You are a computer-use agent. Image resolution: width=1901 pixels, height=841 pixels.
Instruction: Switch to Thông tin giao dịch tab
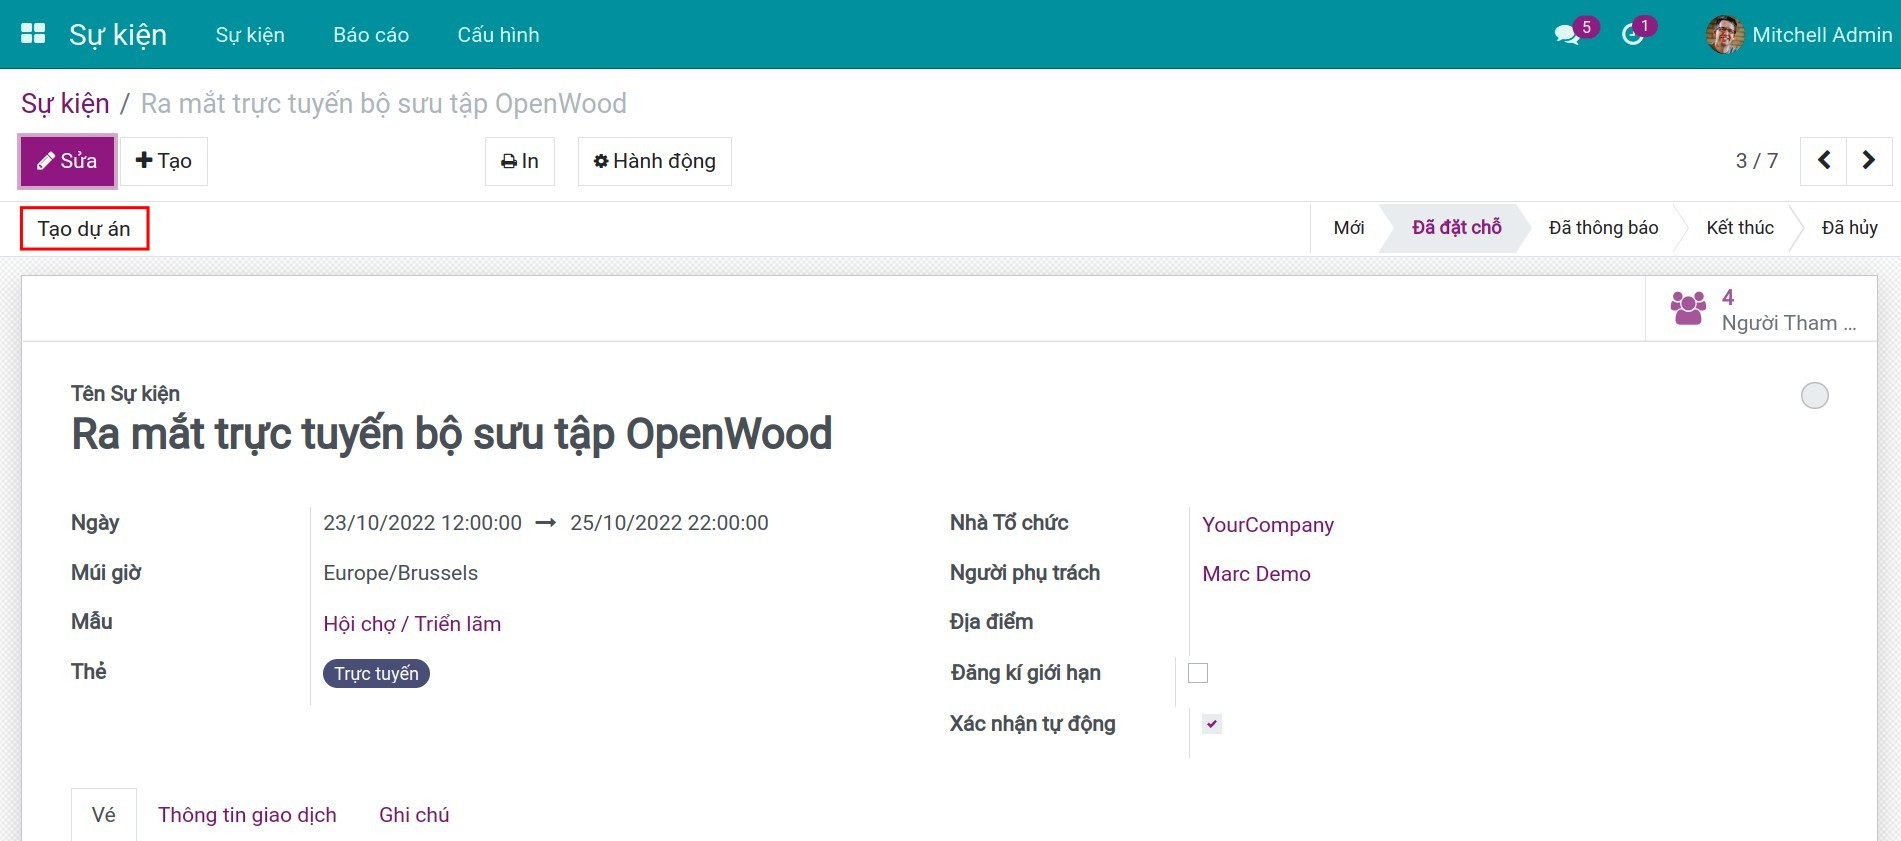coord(247,815)
